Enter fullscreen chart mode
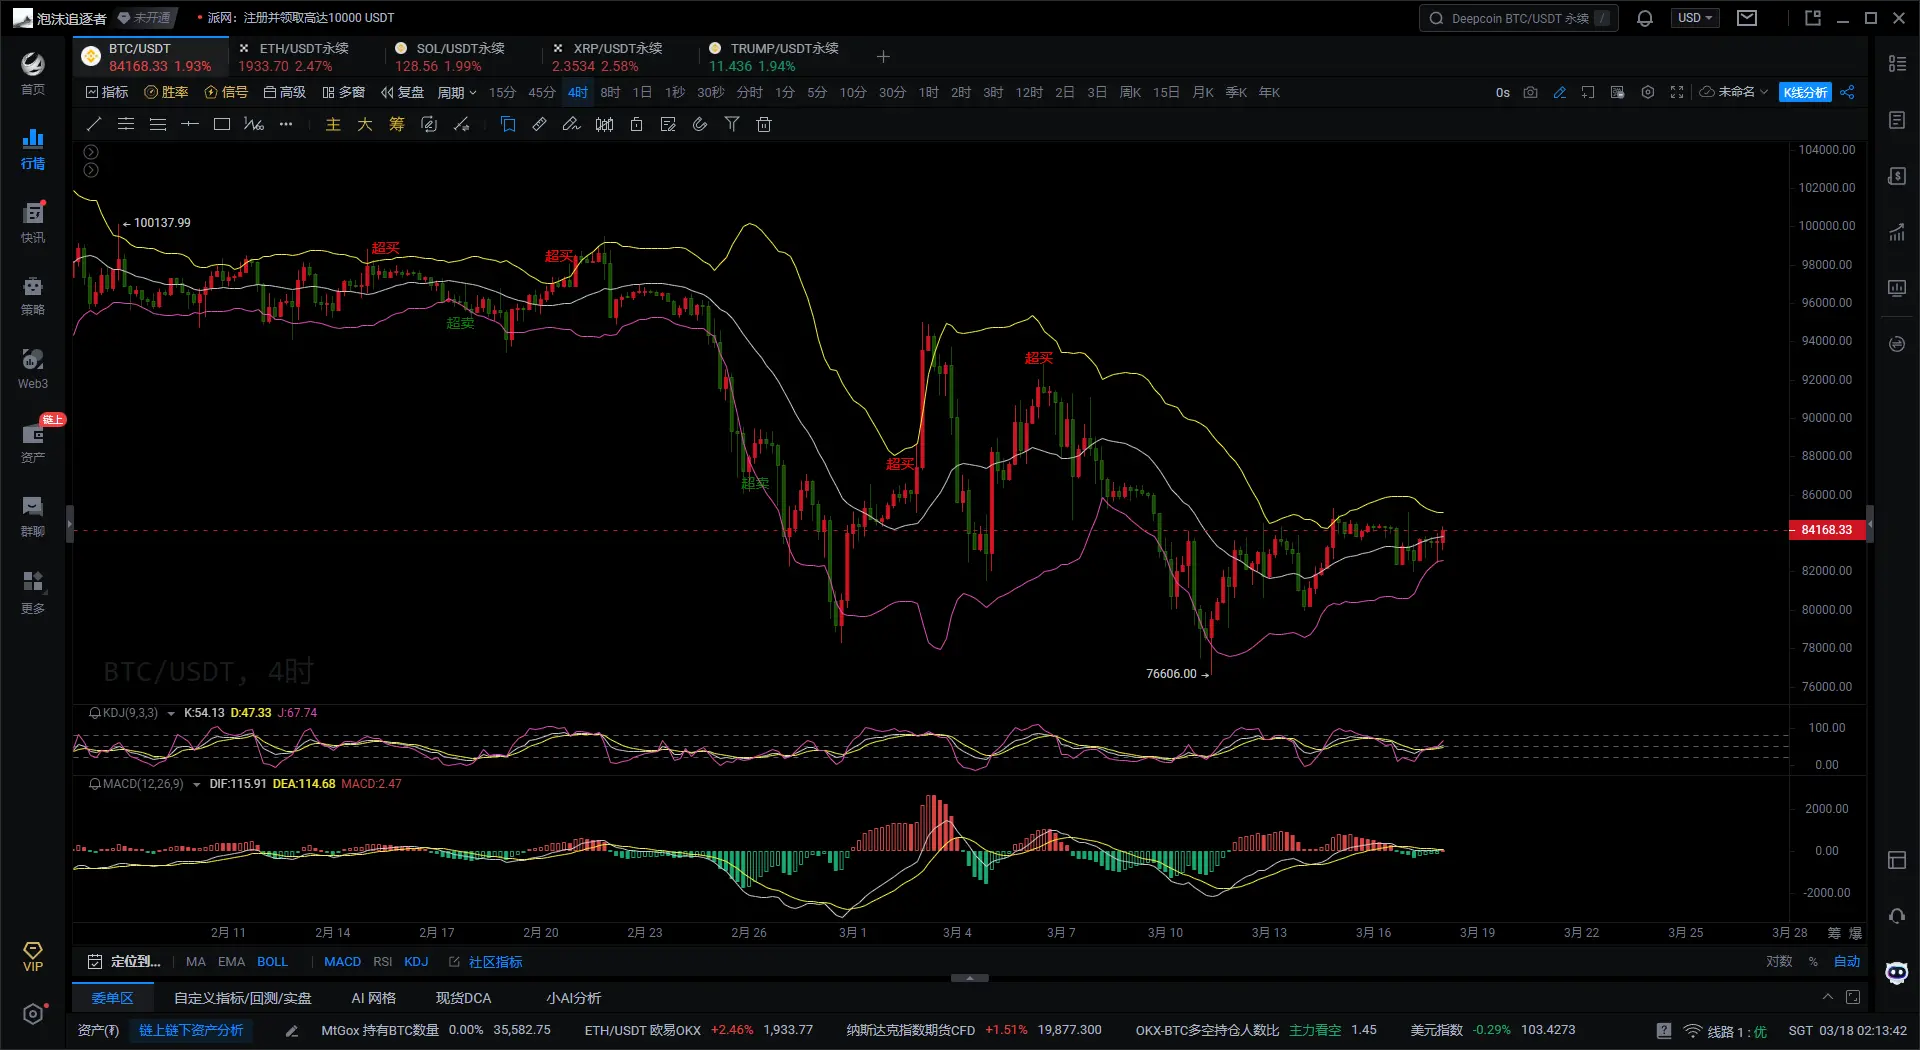This screenshot has width=1920, height=1050. pyautogui.click(x=1677, y=92)
